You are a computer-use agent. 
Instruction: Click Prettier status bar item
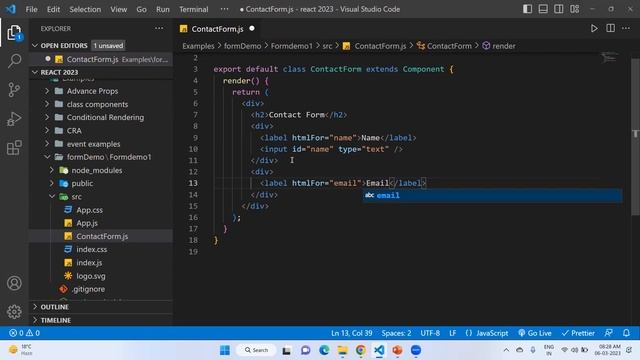(x=578, y=333)
